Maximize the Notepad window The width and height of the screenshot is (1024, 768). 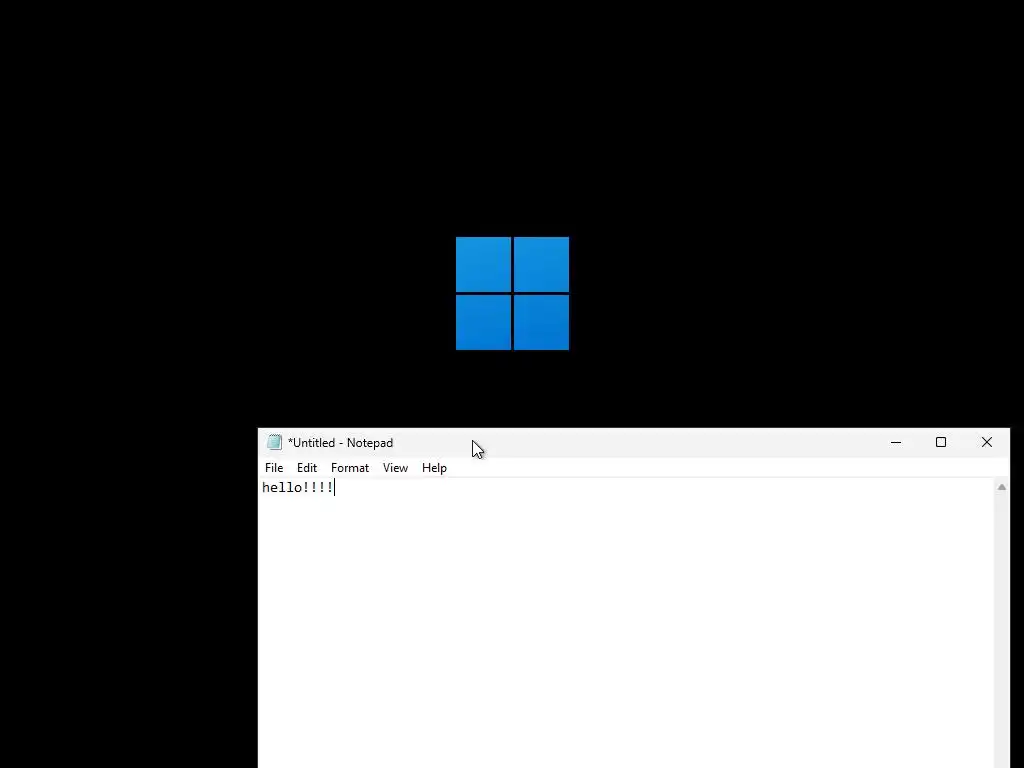tap(941, 442)
